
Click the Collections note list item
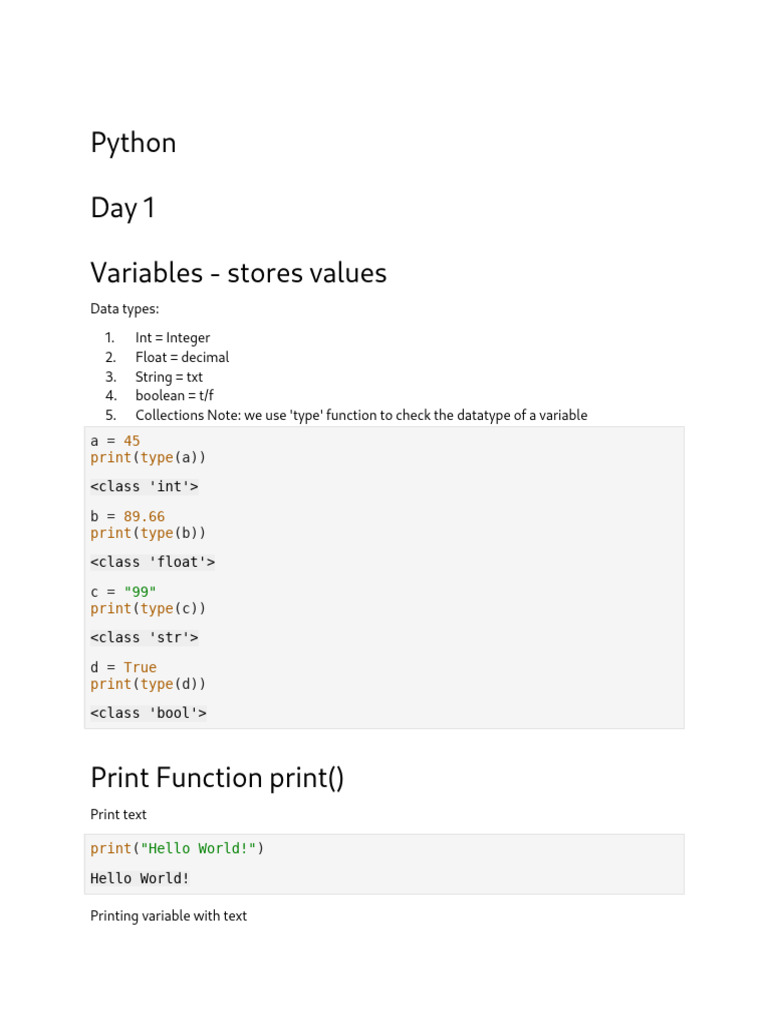click(x=361, y=415)
